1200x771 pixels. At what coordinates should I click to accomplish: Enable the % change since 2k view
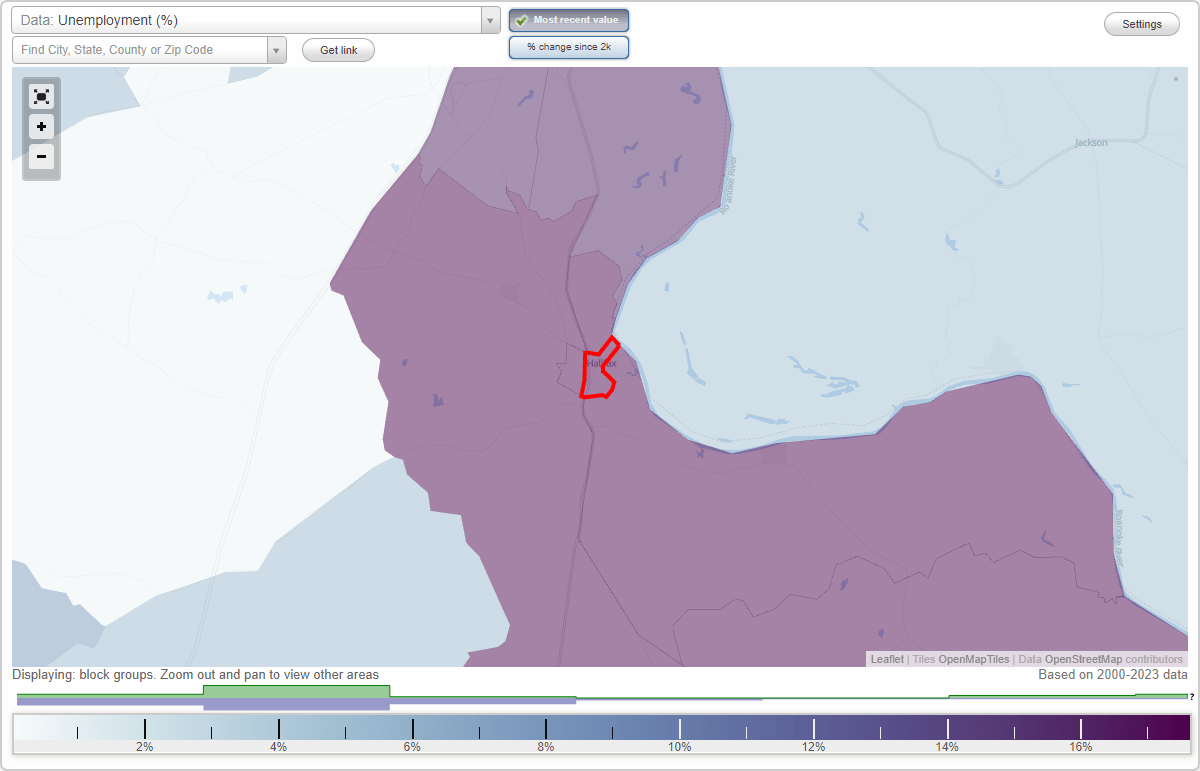tap(568, 46)
